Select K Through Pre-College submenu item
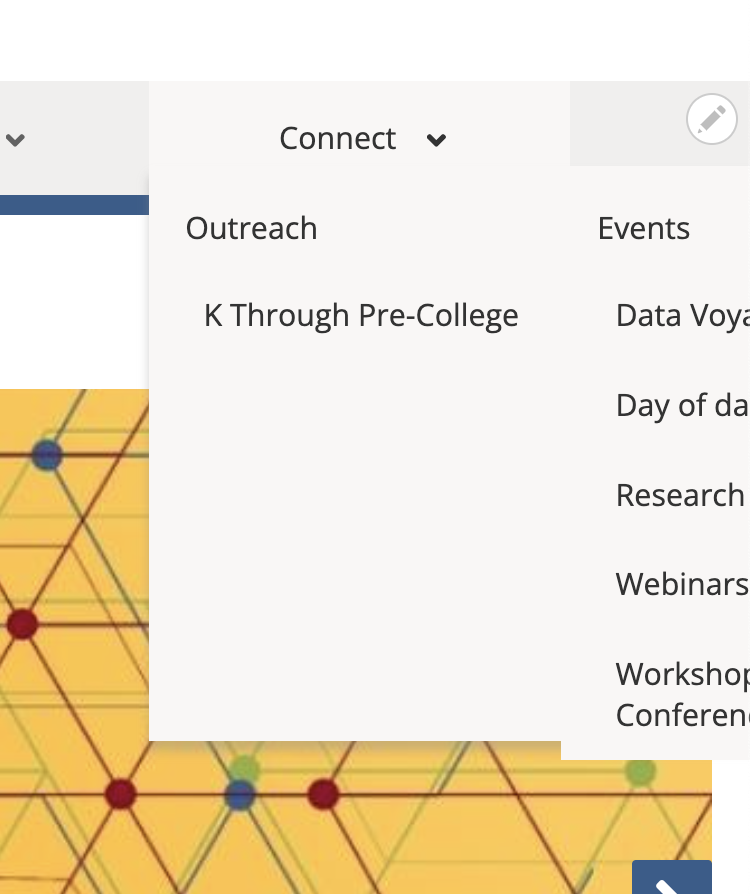750x894 pixels. coord(361,315)
